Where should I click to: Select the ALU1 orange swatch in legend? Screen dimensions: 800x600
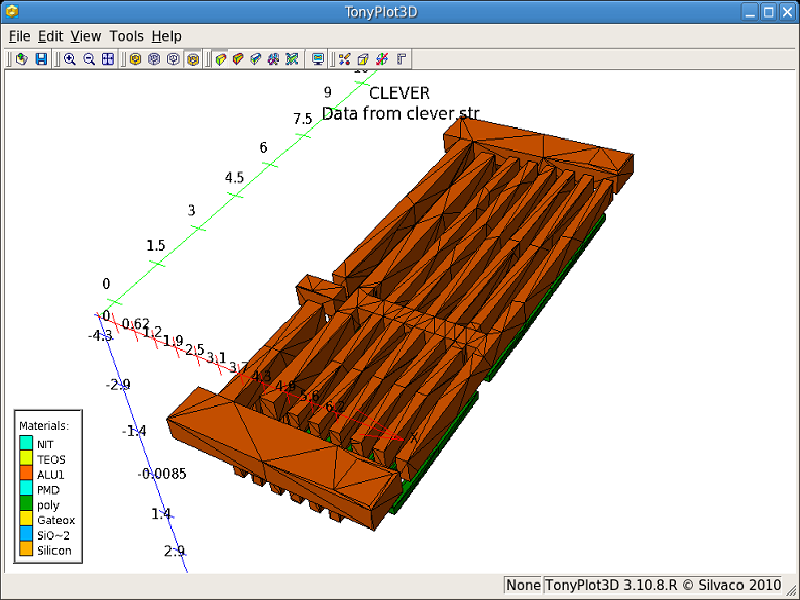pos(26,474)
